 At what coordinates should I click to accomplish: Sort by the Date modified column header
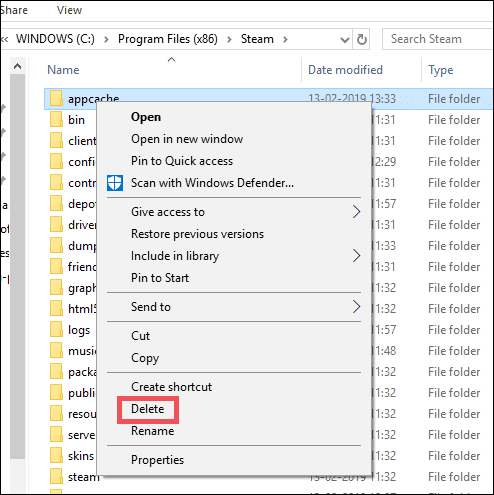coord(345,70)
